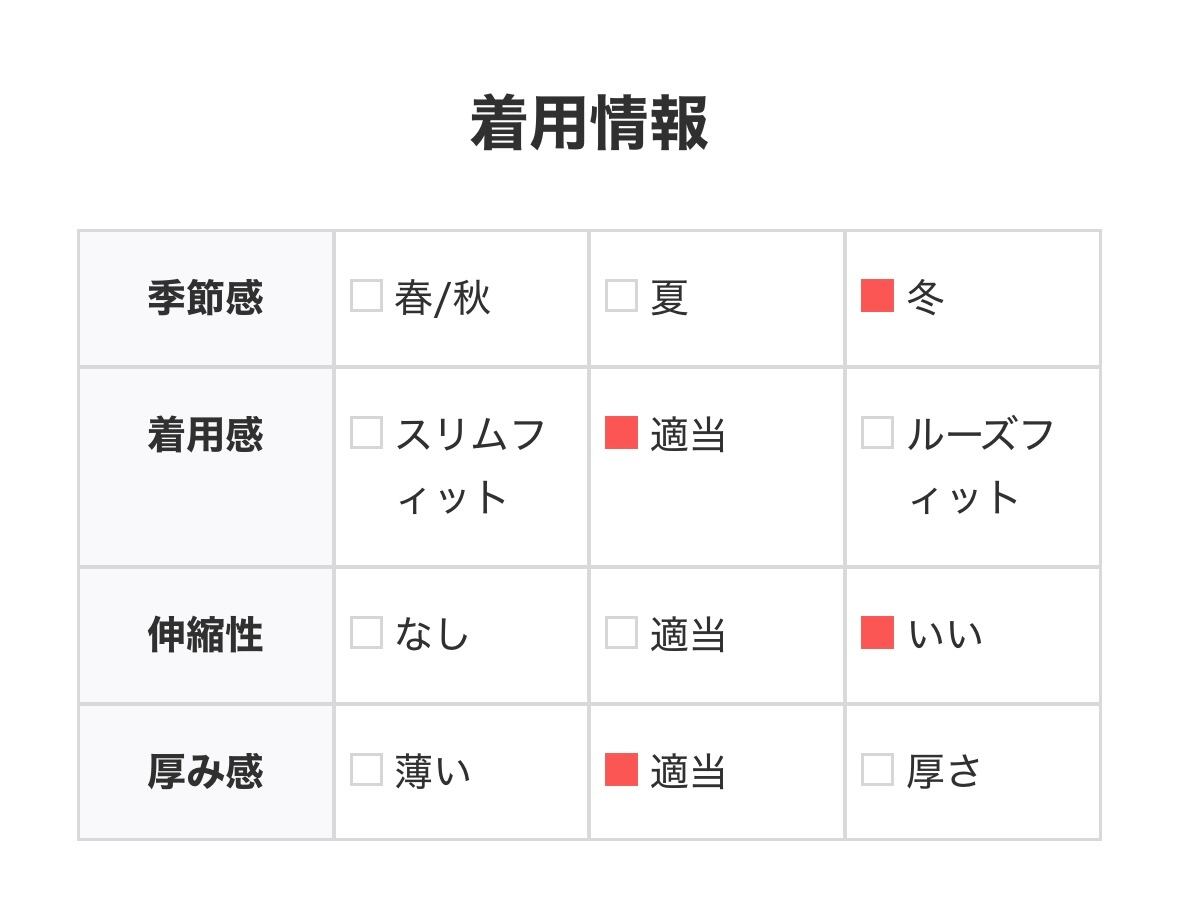Screen dimensions: 1179x906
Task: Tick the 夏 season checkbox
Action: click(621, 296)
